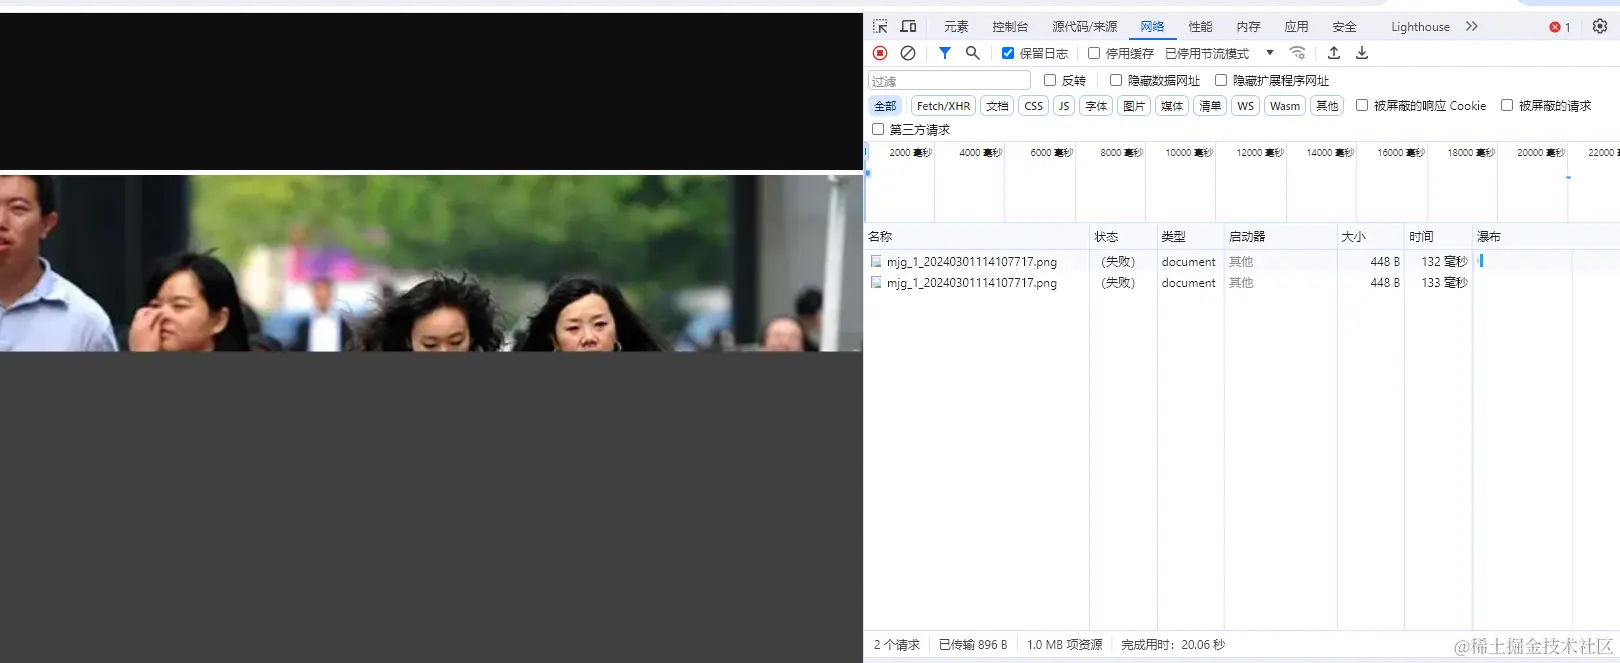Export HAR file download icon

coord(1362,53)
